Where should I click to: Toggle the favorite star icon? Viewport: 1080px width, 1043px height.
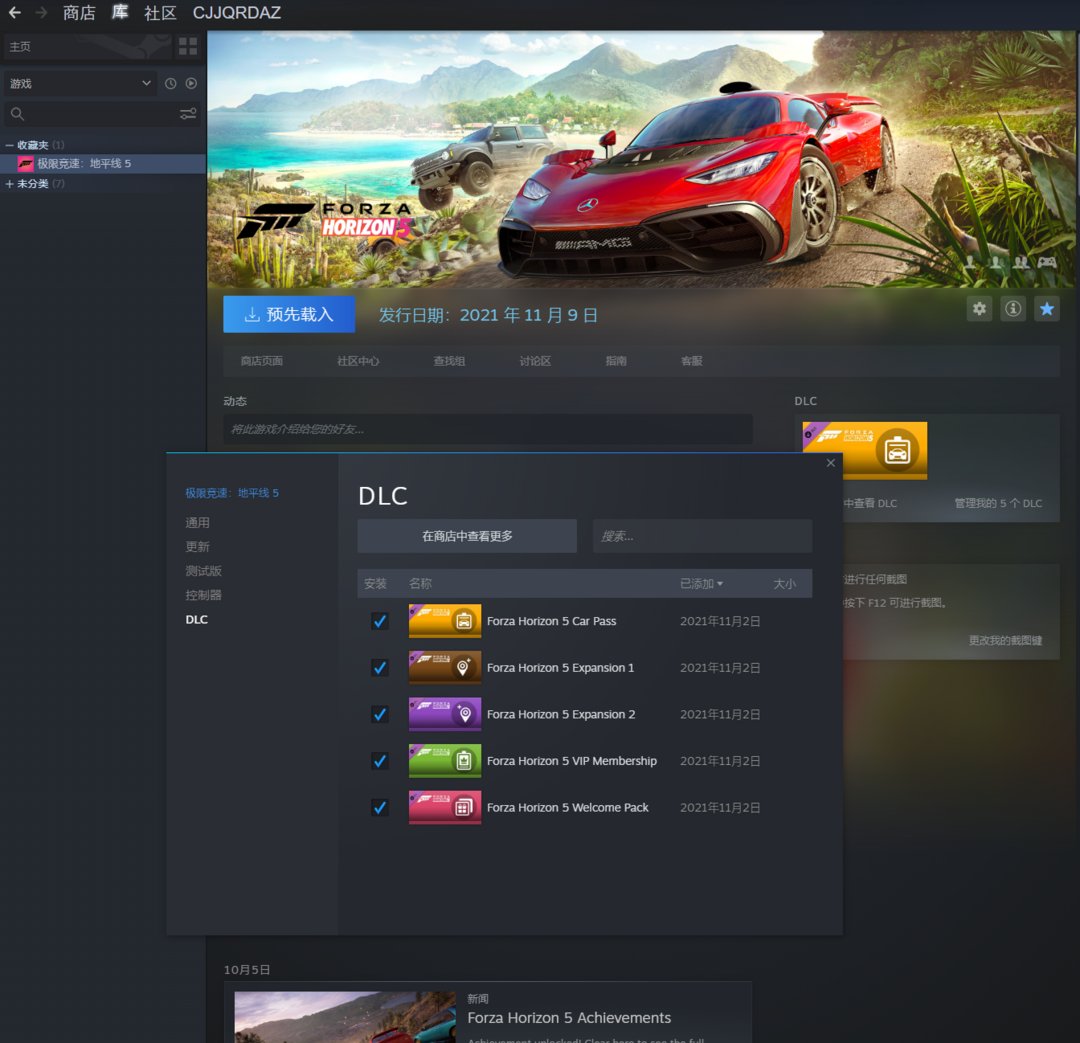[x=1046, y=309]
